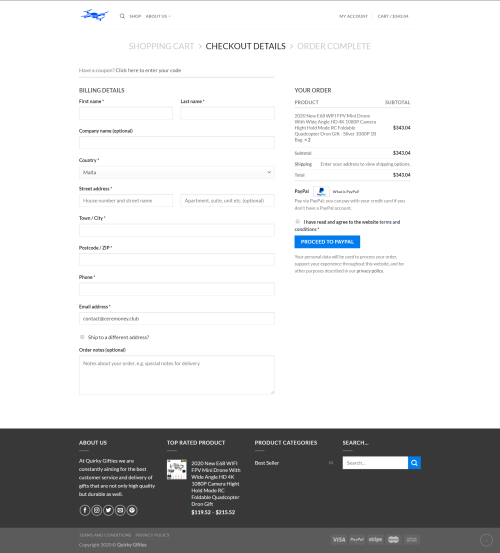Click the PayPal logo in payment section
The image size is (500, 553).
coord(321,192)
